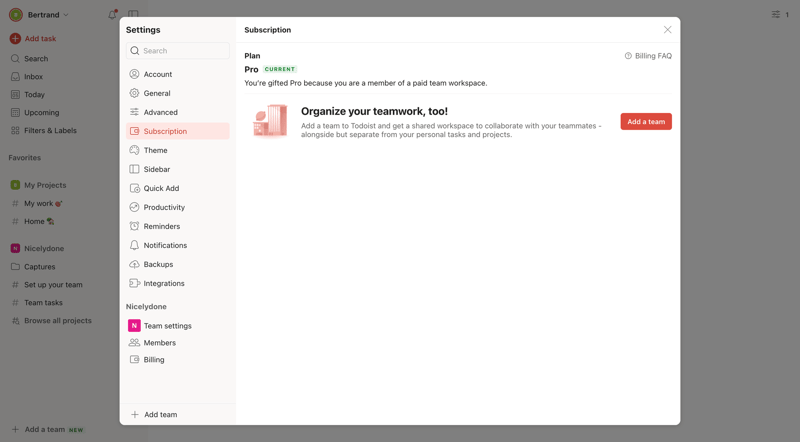The height and width of the screenshot is (442, 800).
Task: Click Add a team NEW at bottom left
Action: 47,429
